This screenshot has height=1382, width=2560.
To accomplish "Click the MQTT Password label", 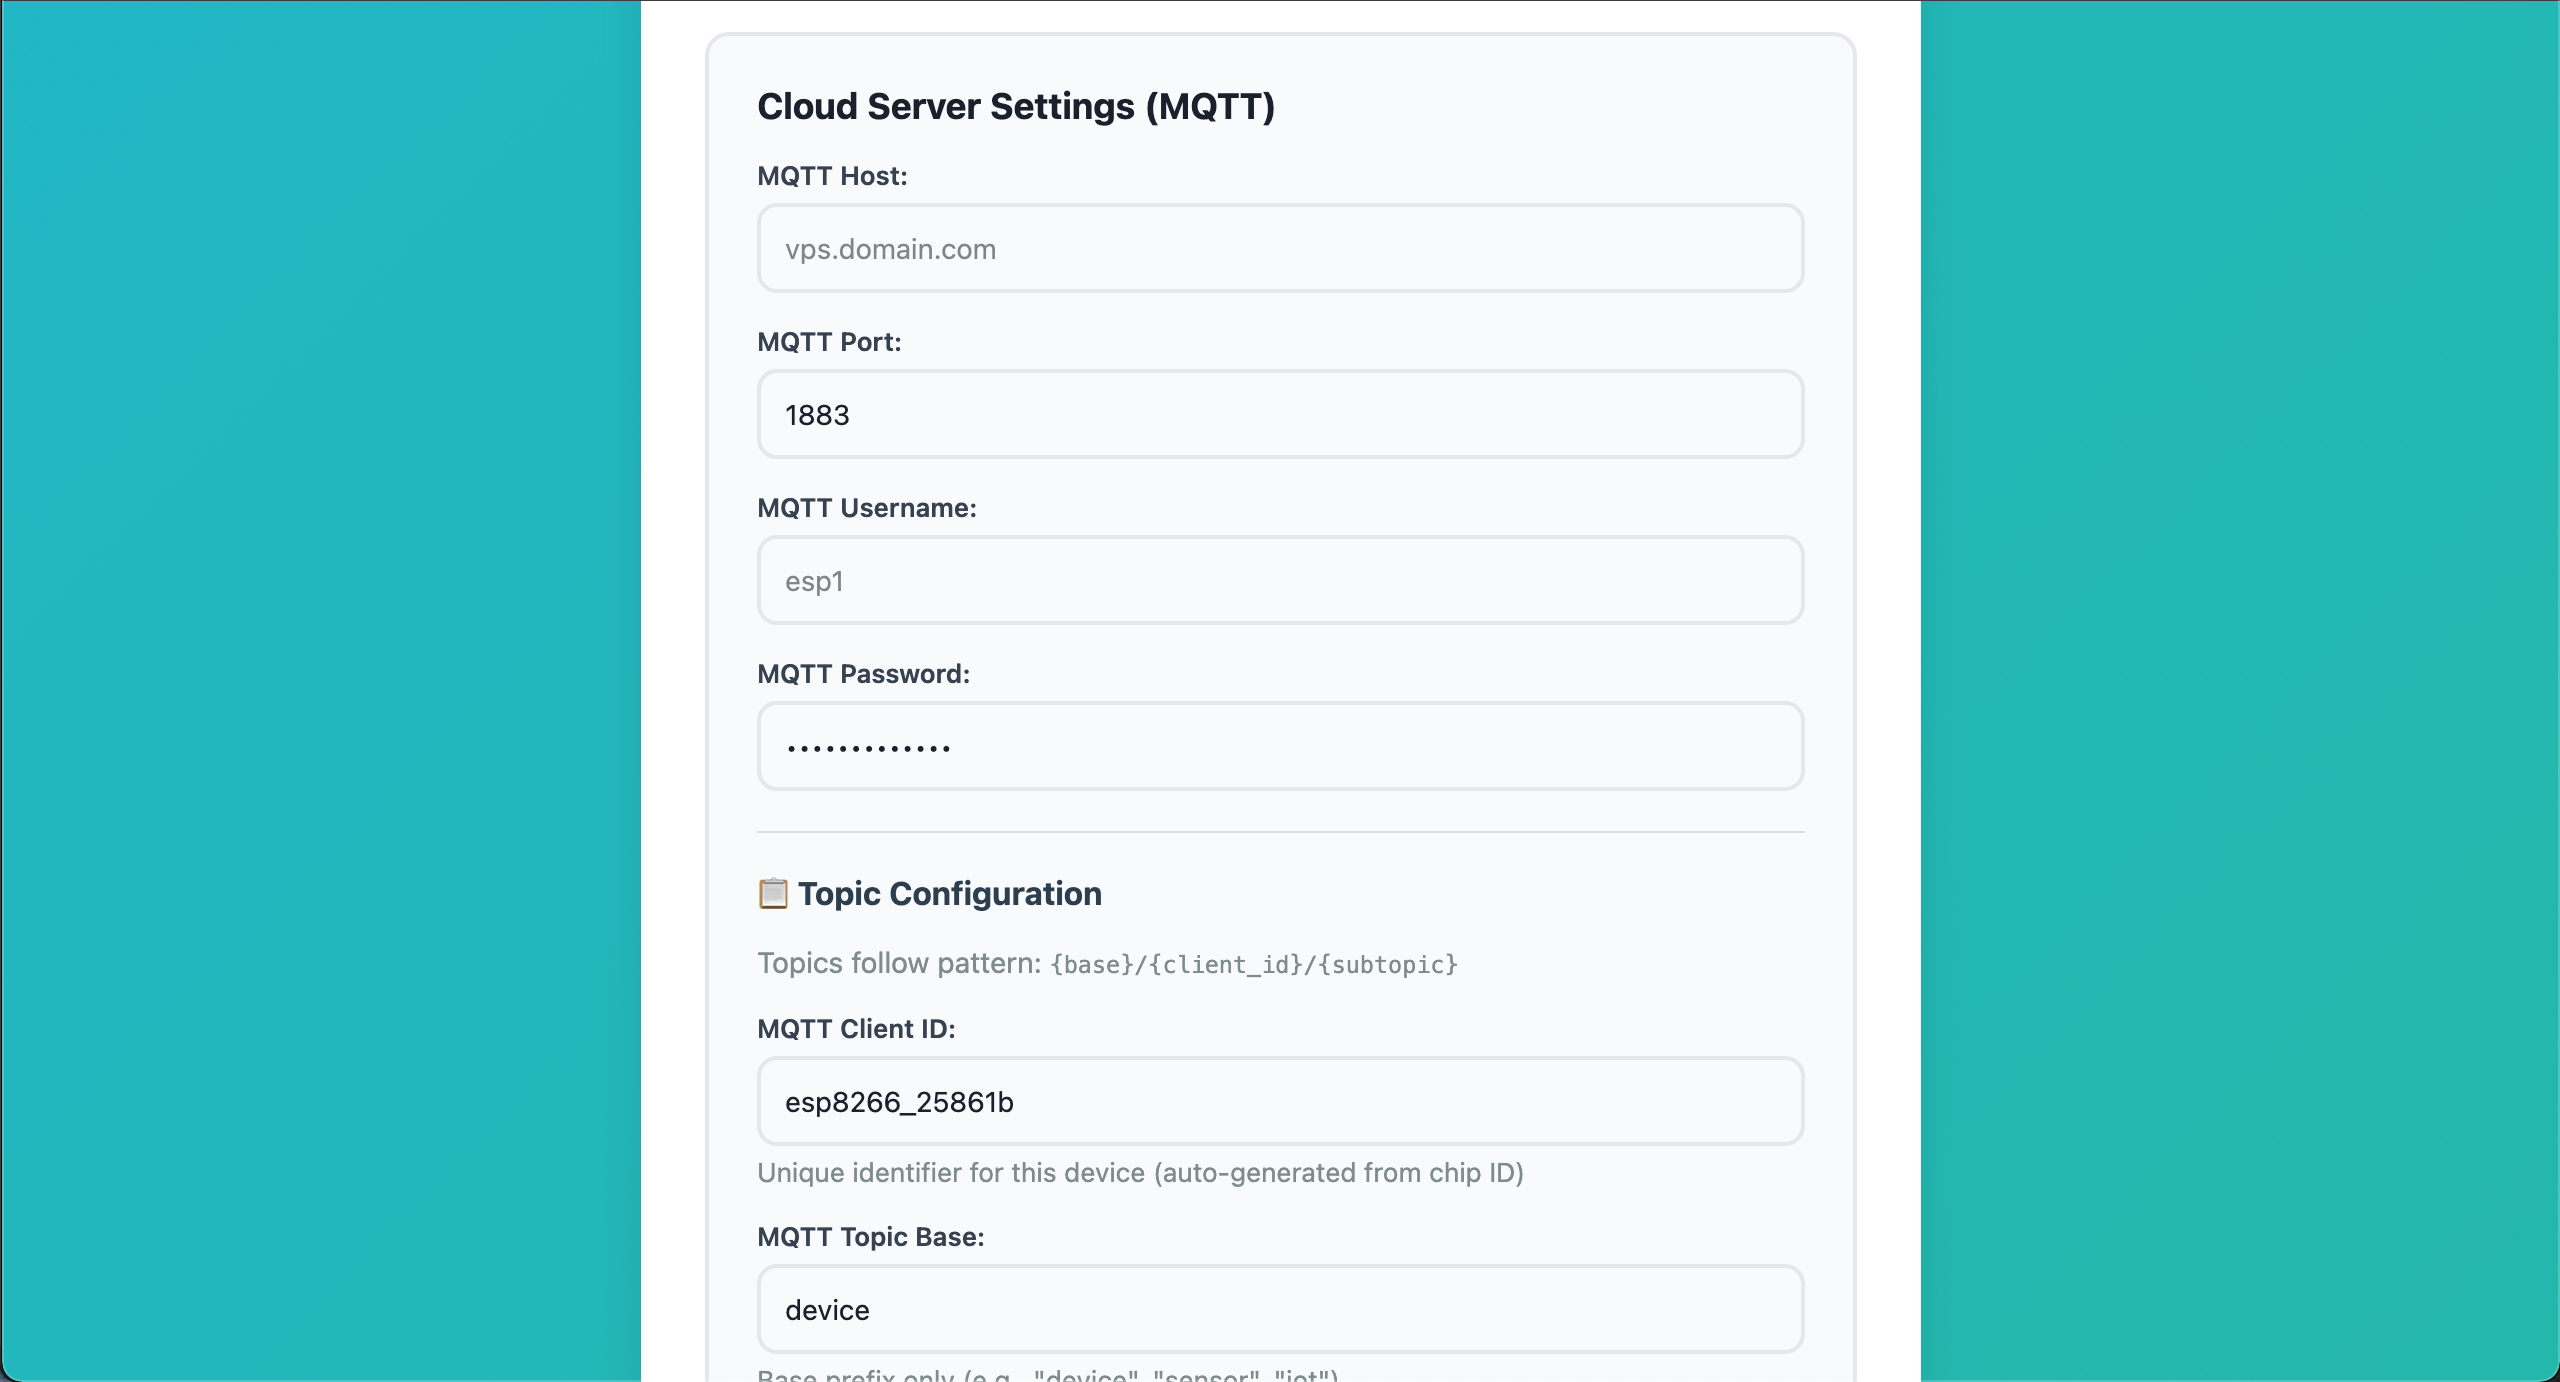I will click(862, 674).
